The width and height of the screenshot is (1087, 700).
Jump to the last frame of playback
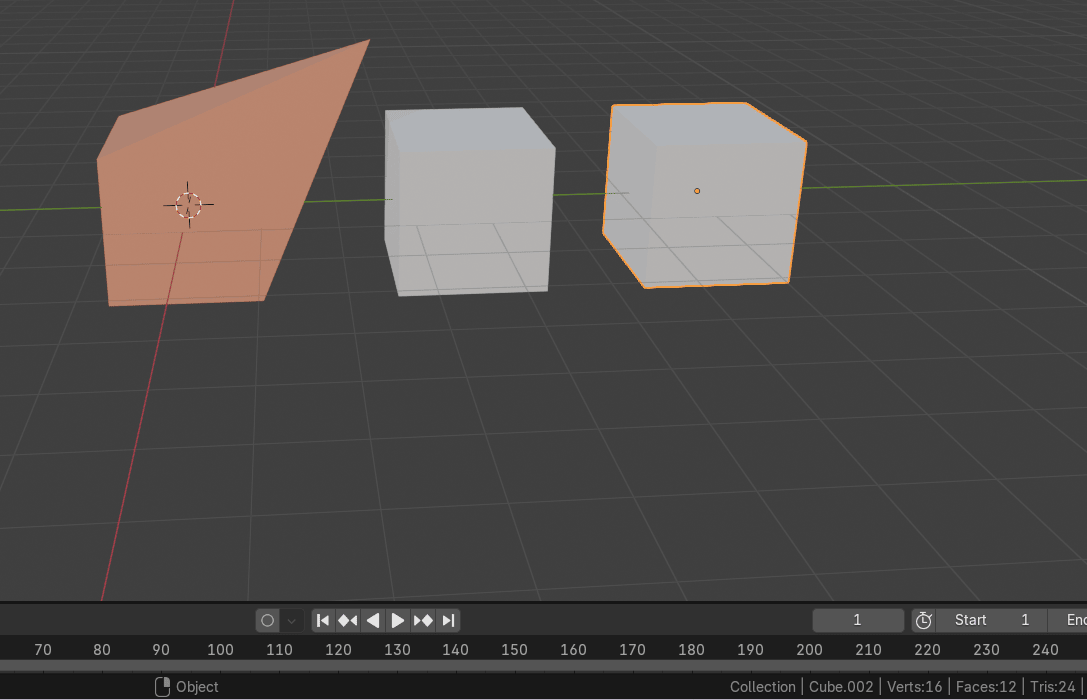coord(449,620)
